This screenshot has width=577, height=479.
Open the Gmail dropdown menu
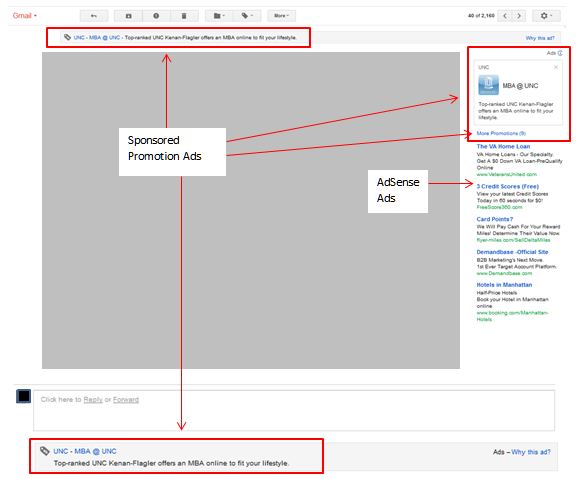(25, 15)
